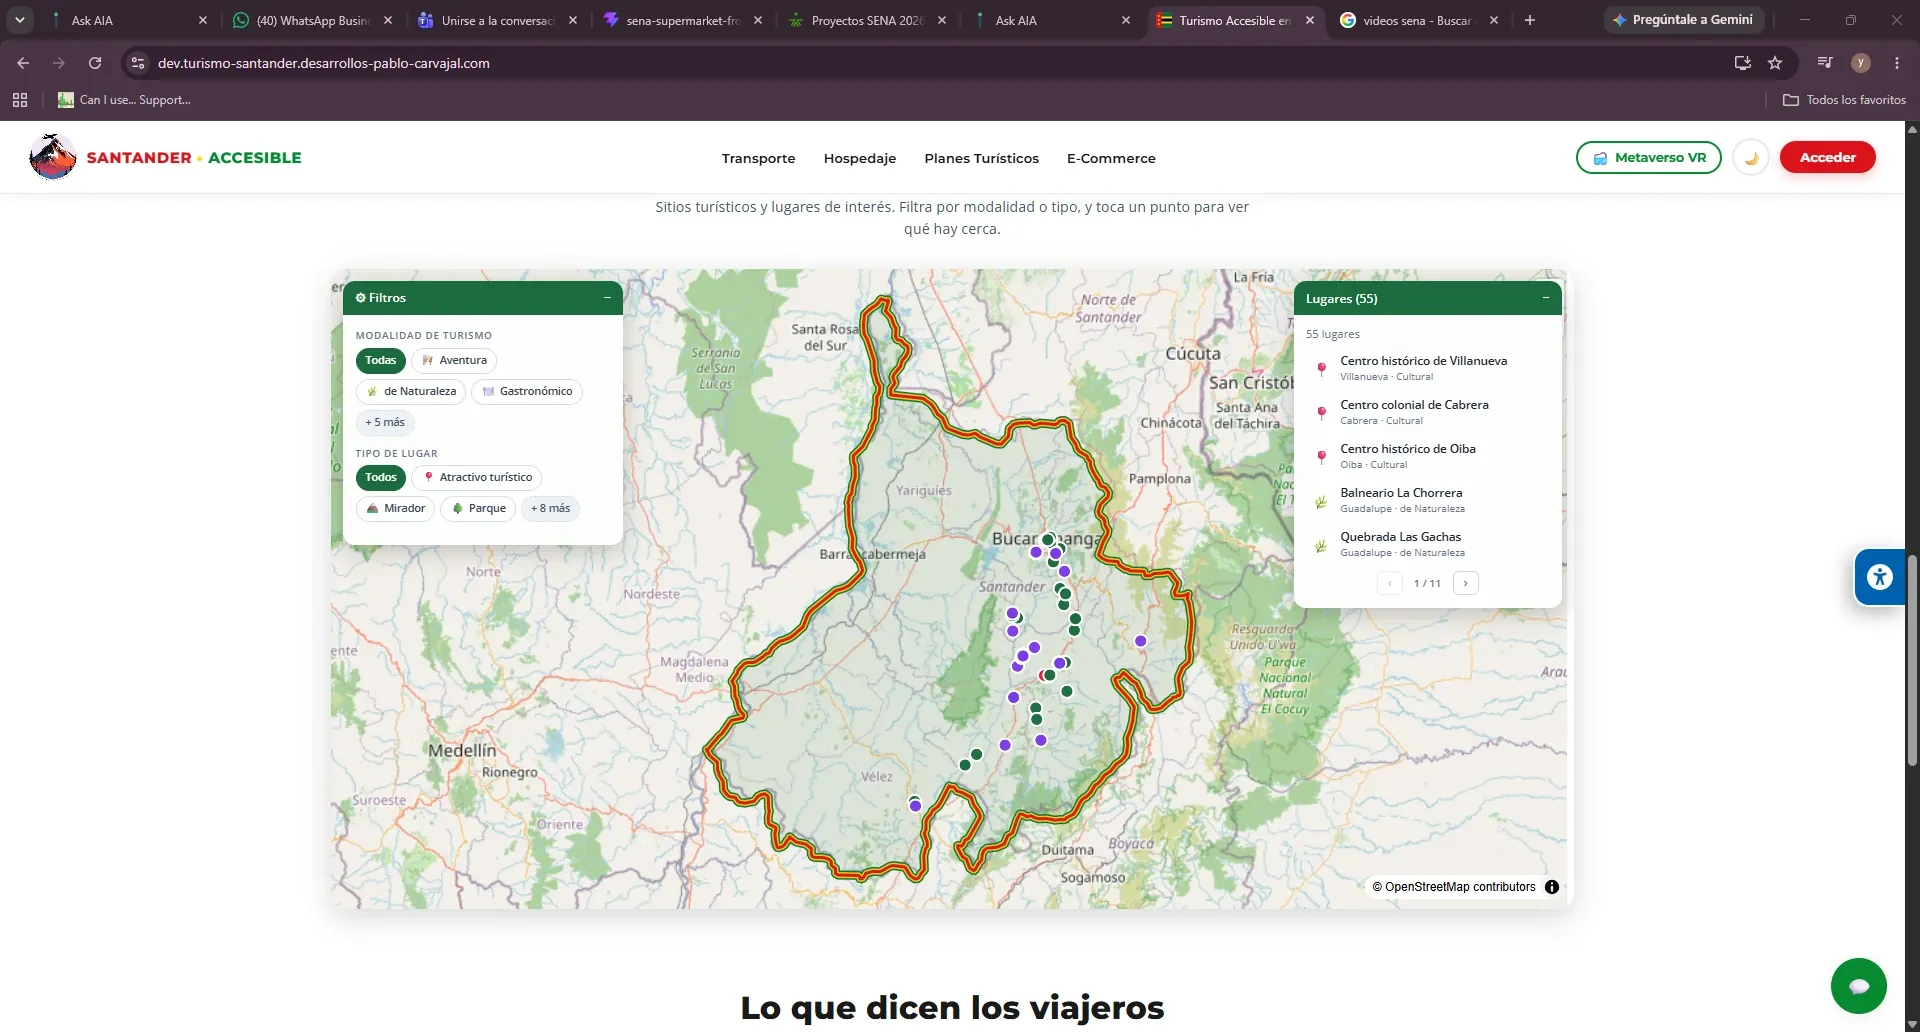Open the Metaverso VR button
Viewport: 1920px width, 1032px height.
1648,157
